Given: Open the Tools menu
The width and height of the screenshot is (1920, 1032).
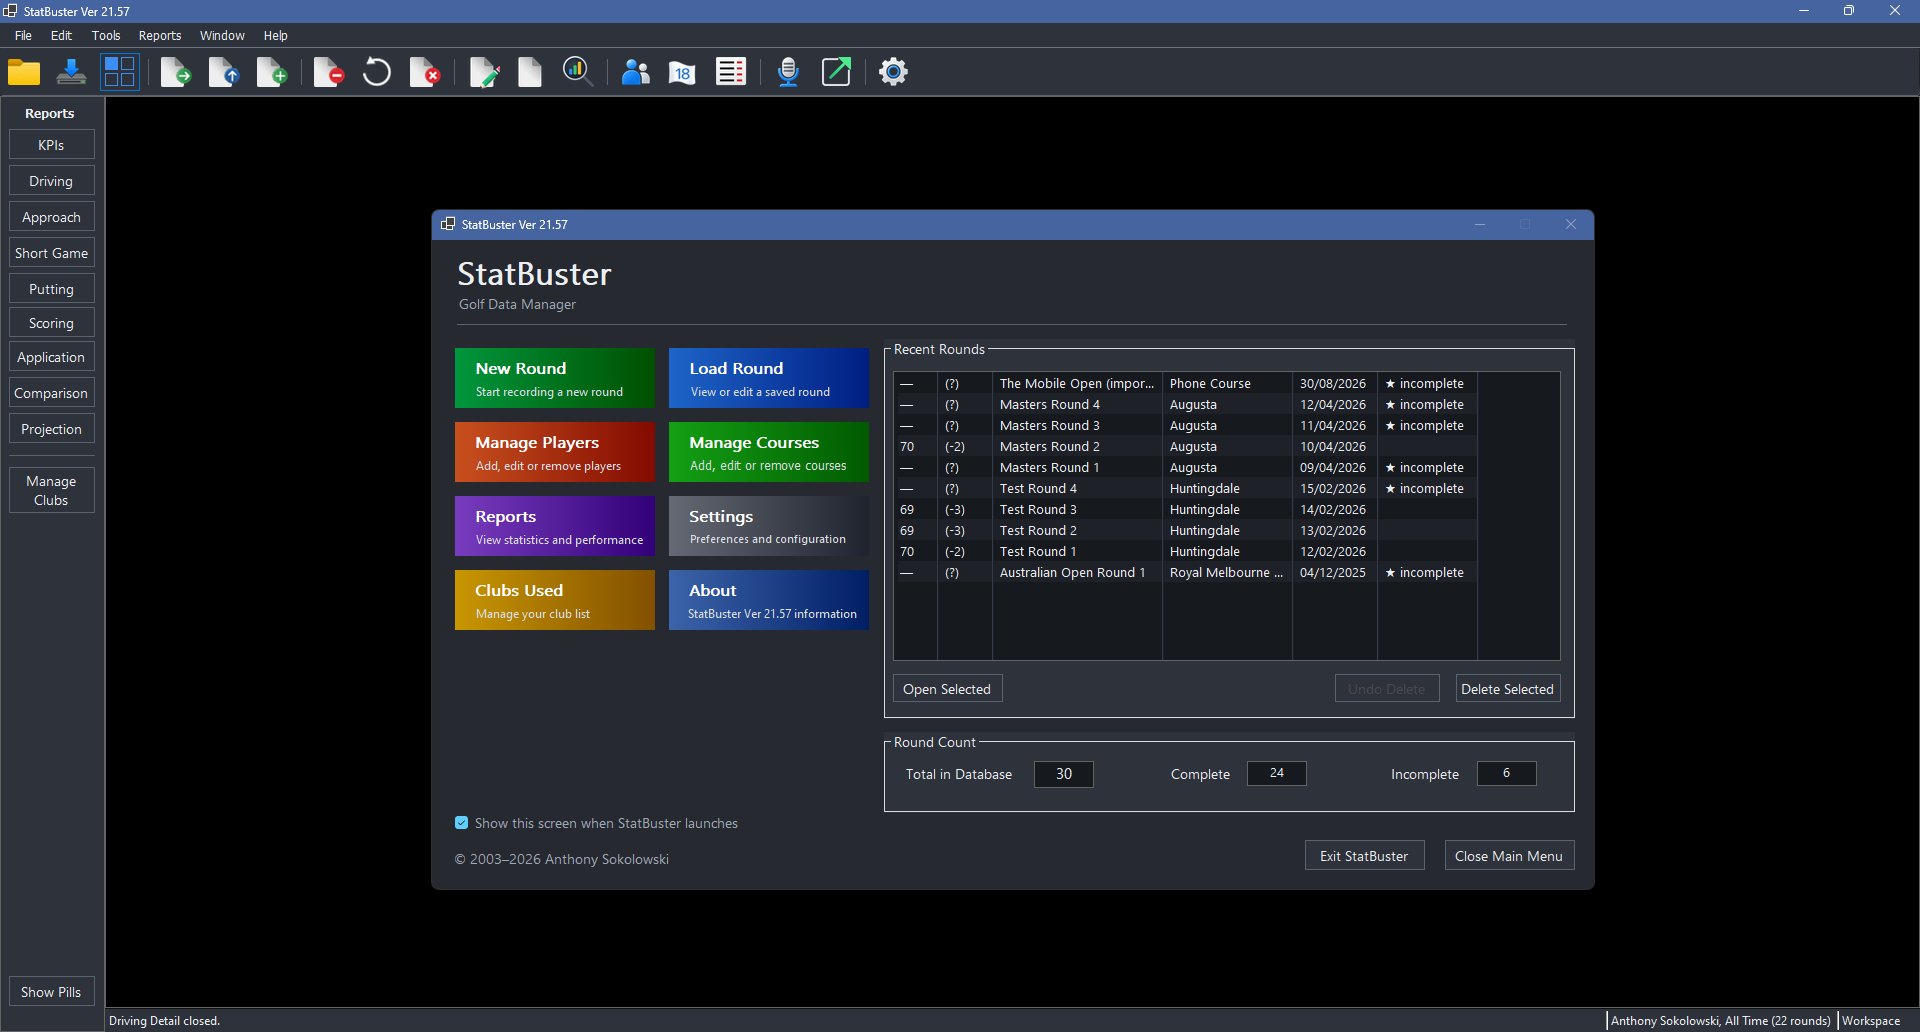Looking at the screenshot, I should [106, 35].
